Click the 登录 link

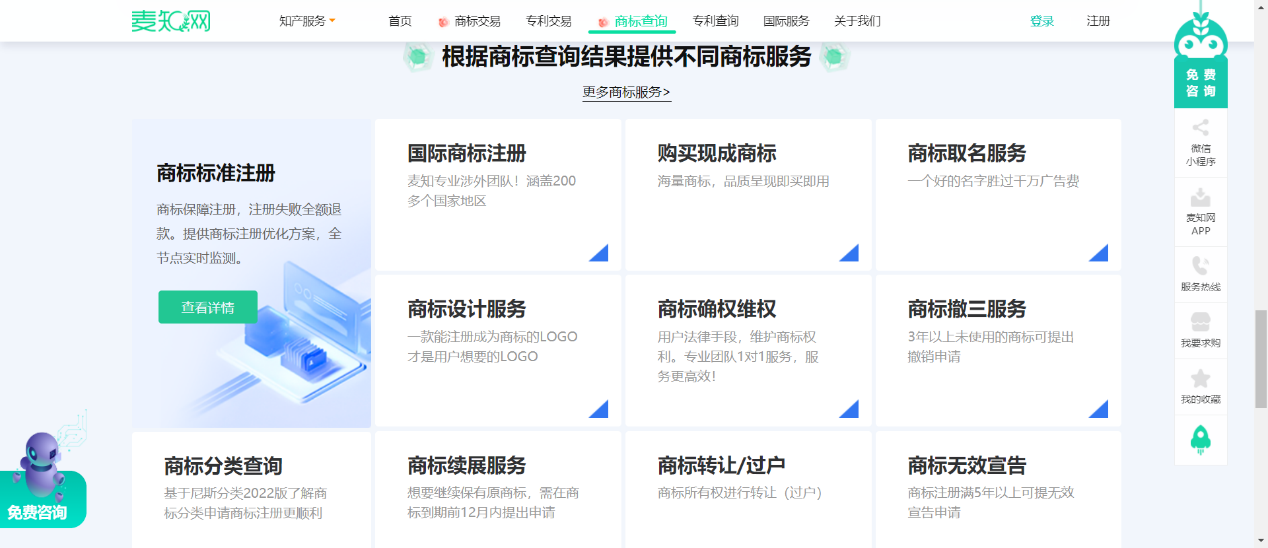click(1042, 21)
